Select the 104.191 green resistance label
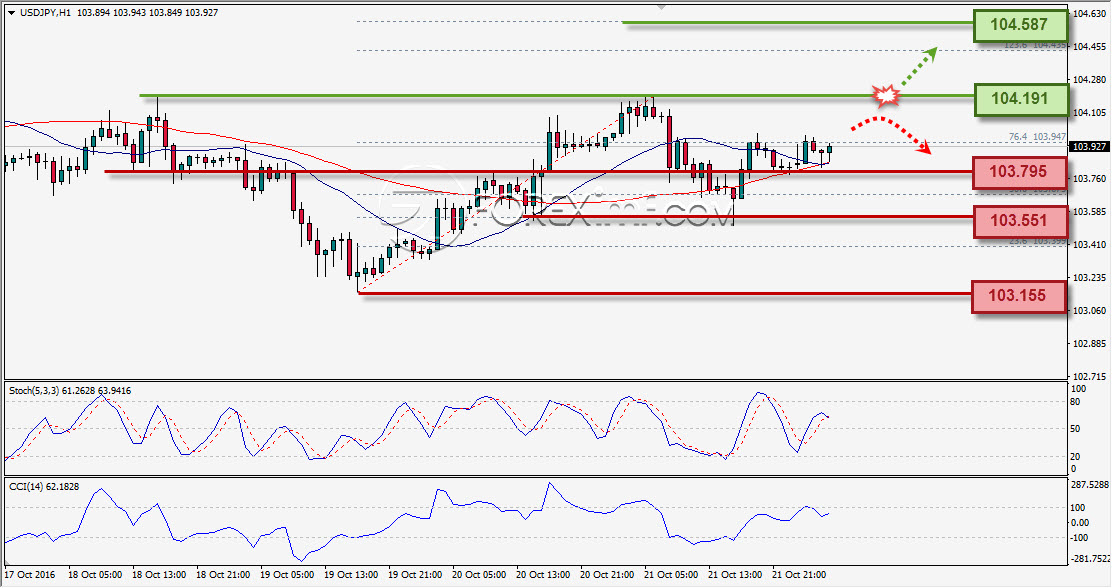This screenshot has height=588, width=1112. click(1021, 99)
